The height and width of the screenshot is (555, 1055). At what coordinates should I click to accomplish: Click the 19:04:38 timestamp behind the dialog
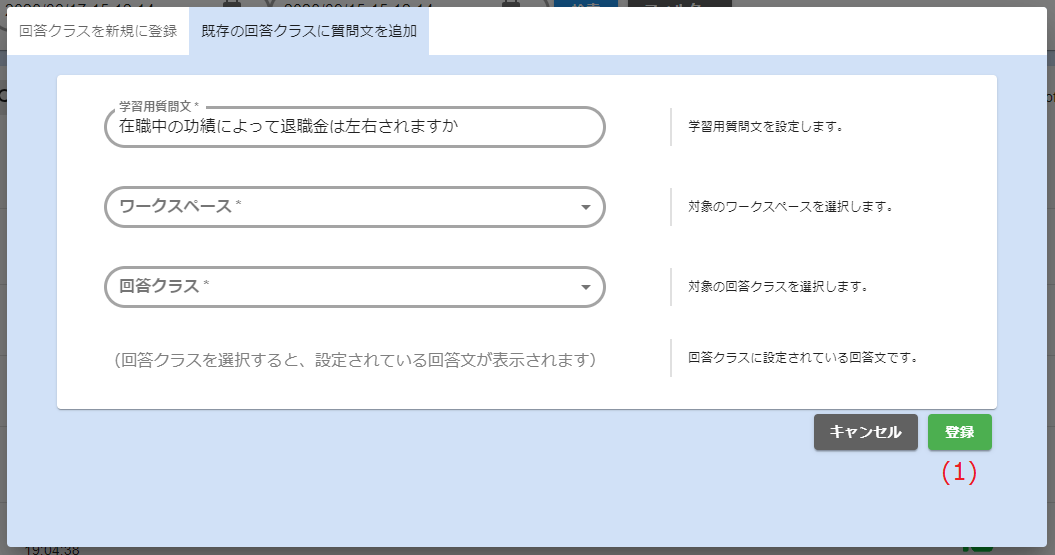(51, 549)
